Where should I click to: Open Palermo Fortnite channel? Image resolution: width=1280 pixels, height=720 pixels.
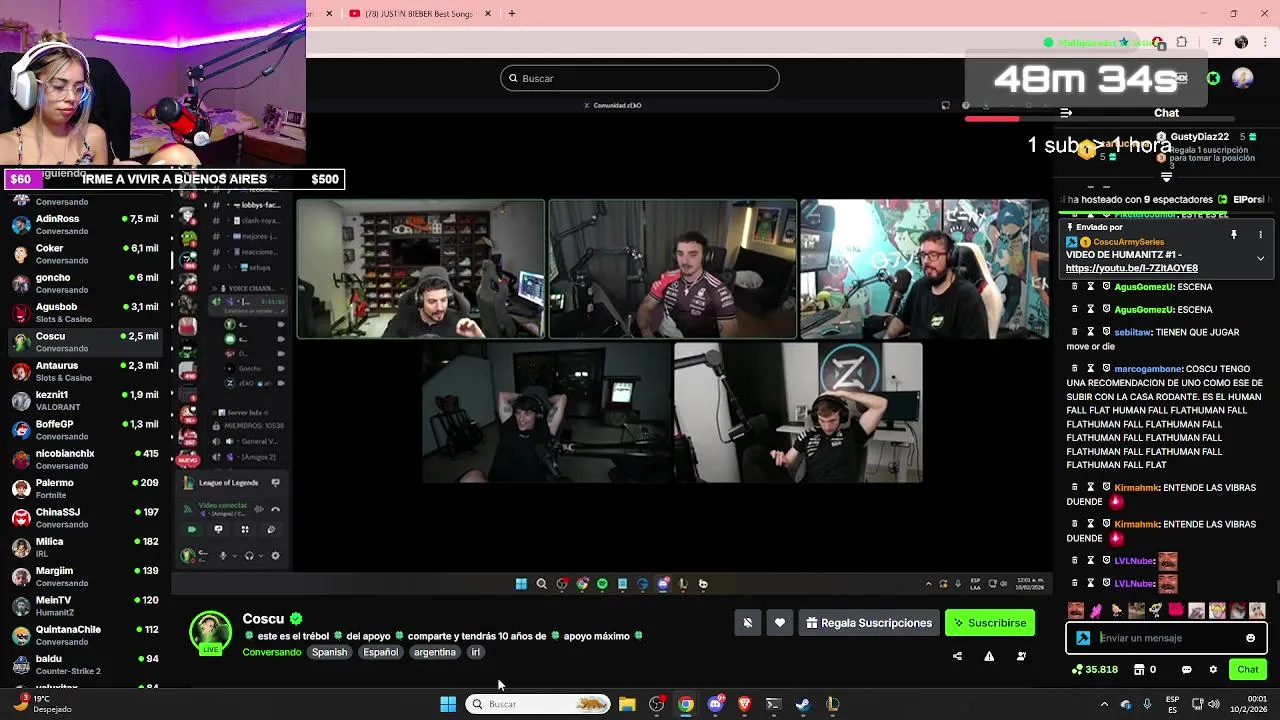85,488
